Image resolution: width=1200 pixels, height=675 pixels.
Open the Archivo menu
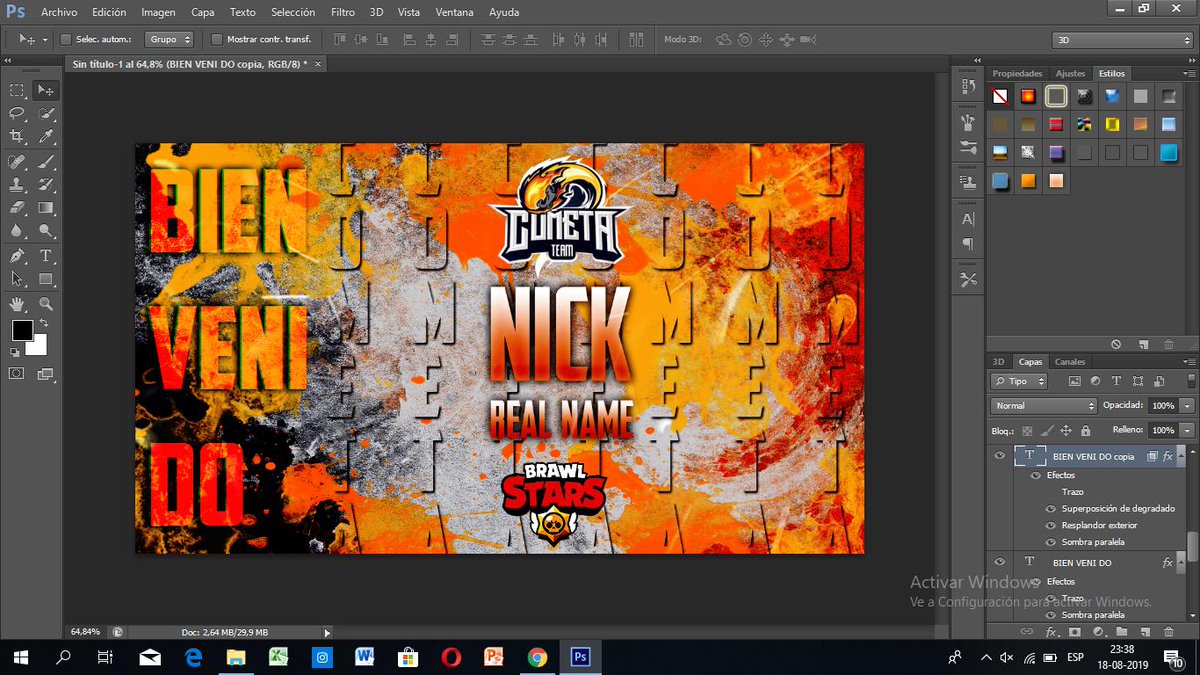click(x=59, y=13)
